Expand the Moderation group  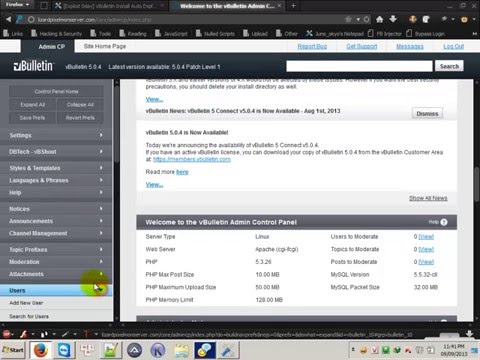pos(56,262)
